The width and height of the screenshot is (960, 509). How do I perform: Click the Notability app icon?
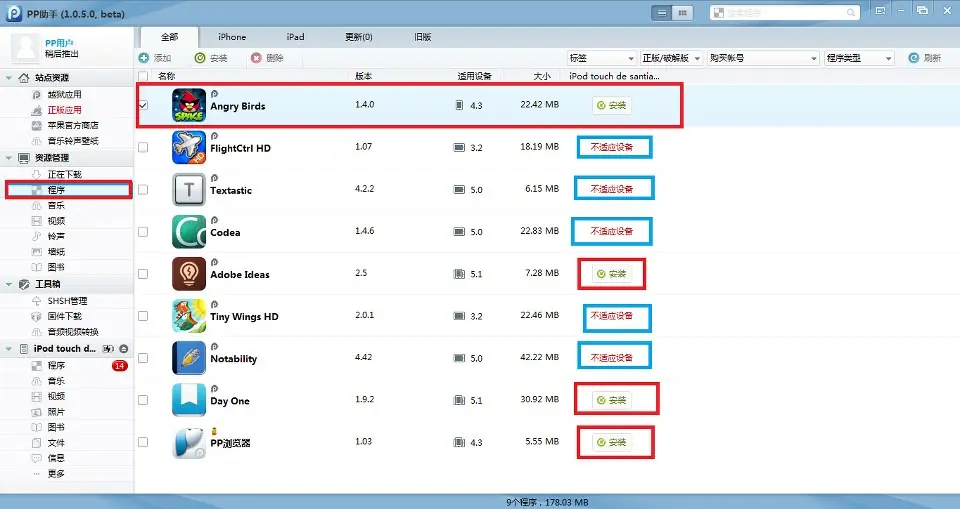(x=189, y=358)
